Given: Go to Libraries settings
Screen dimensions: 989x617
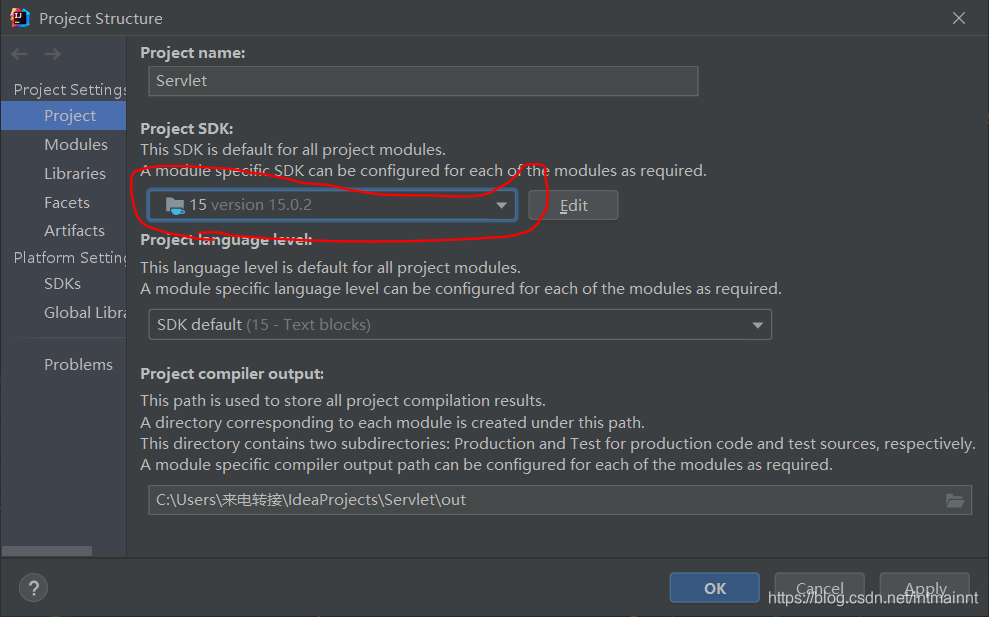Looking at the screenshot, I should click(74, 173).
